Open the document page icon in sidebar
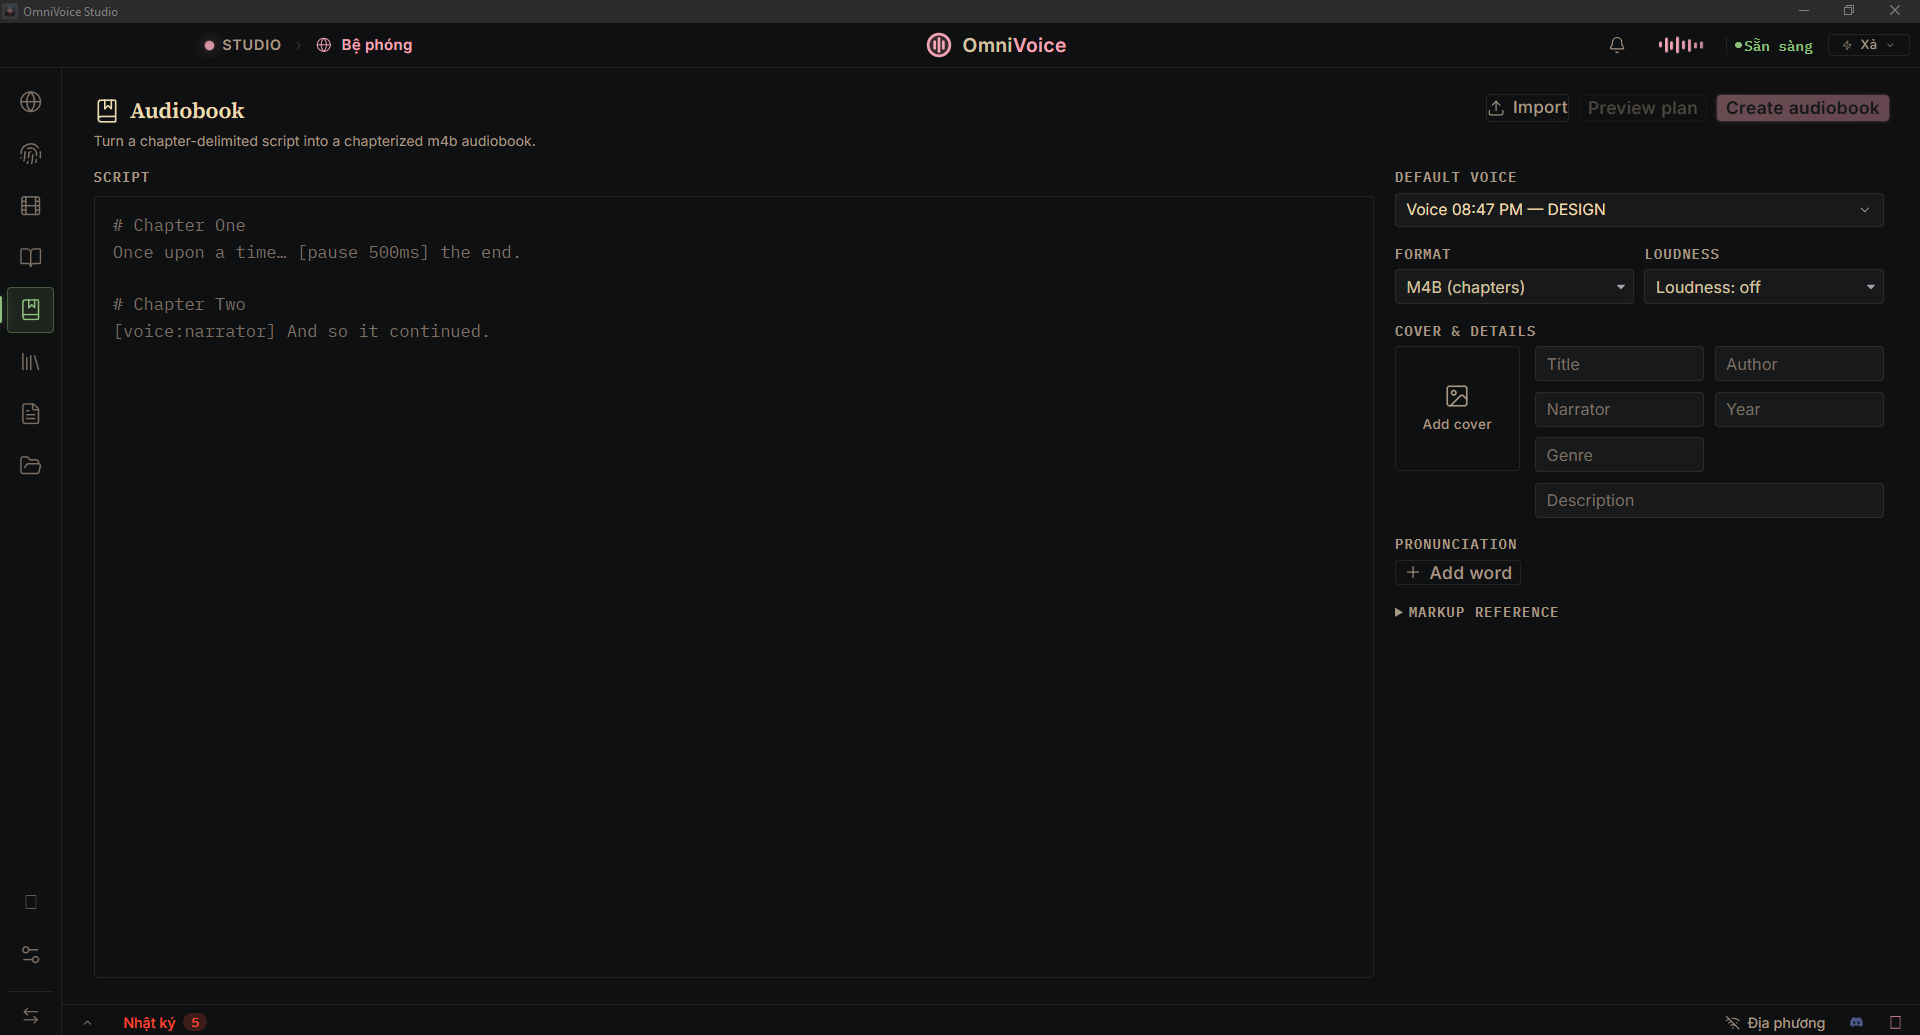Image resolution: width=1920 pixels, height=1035 pixels. tap(31, 414)
